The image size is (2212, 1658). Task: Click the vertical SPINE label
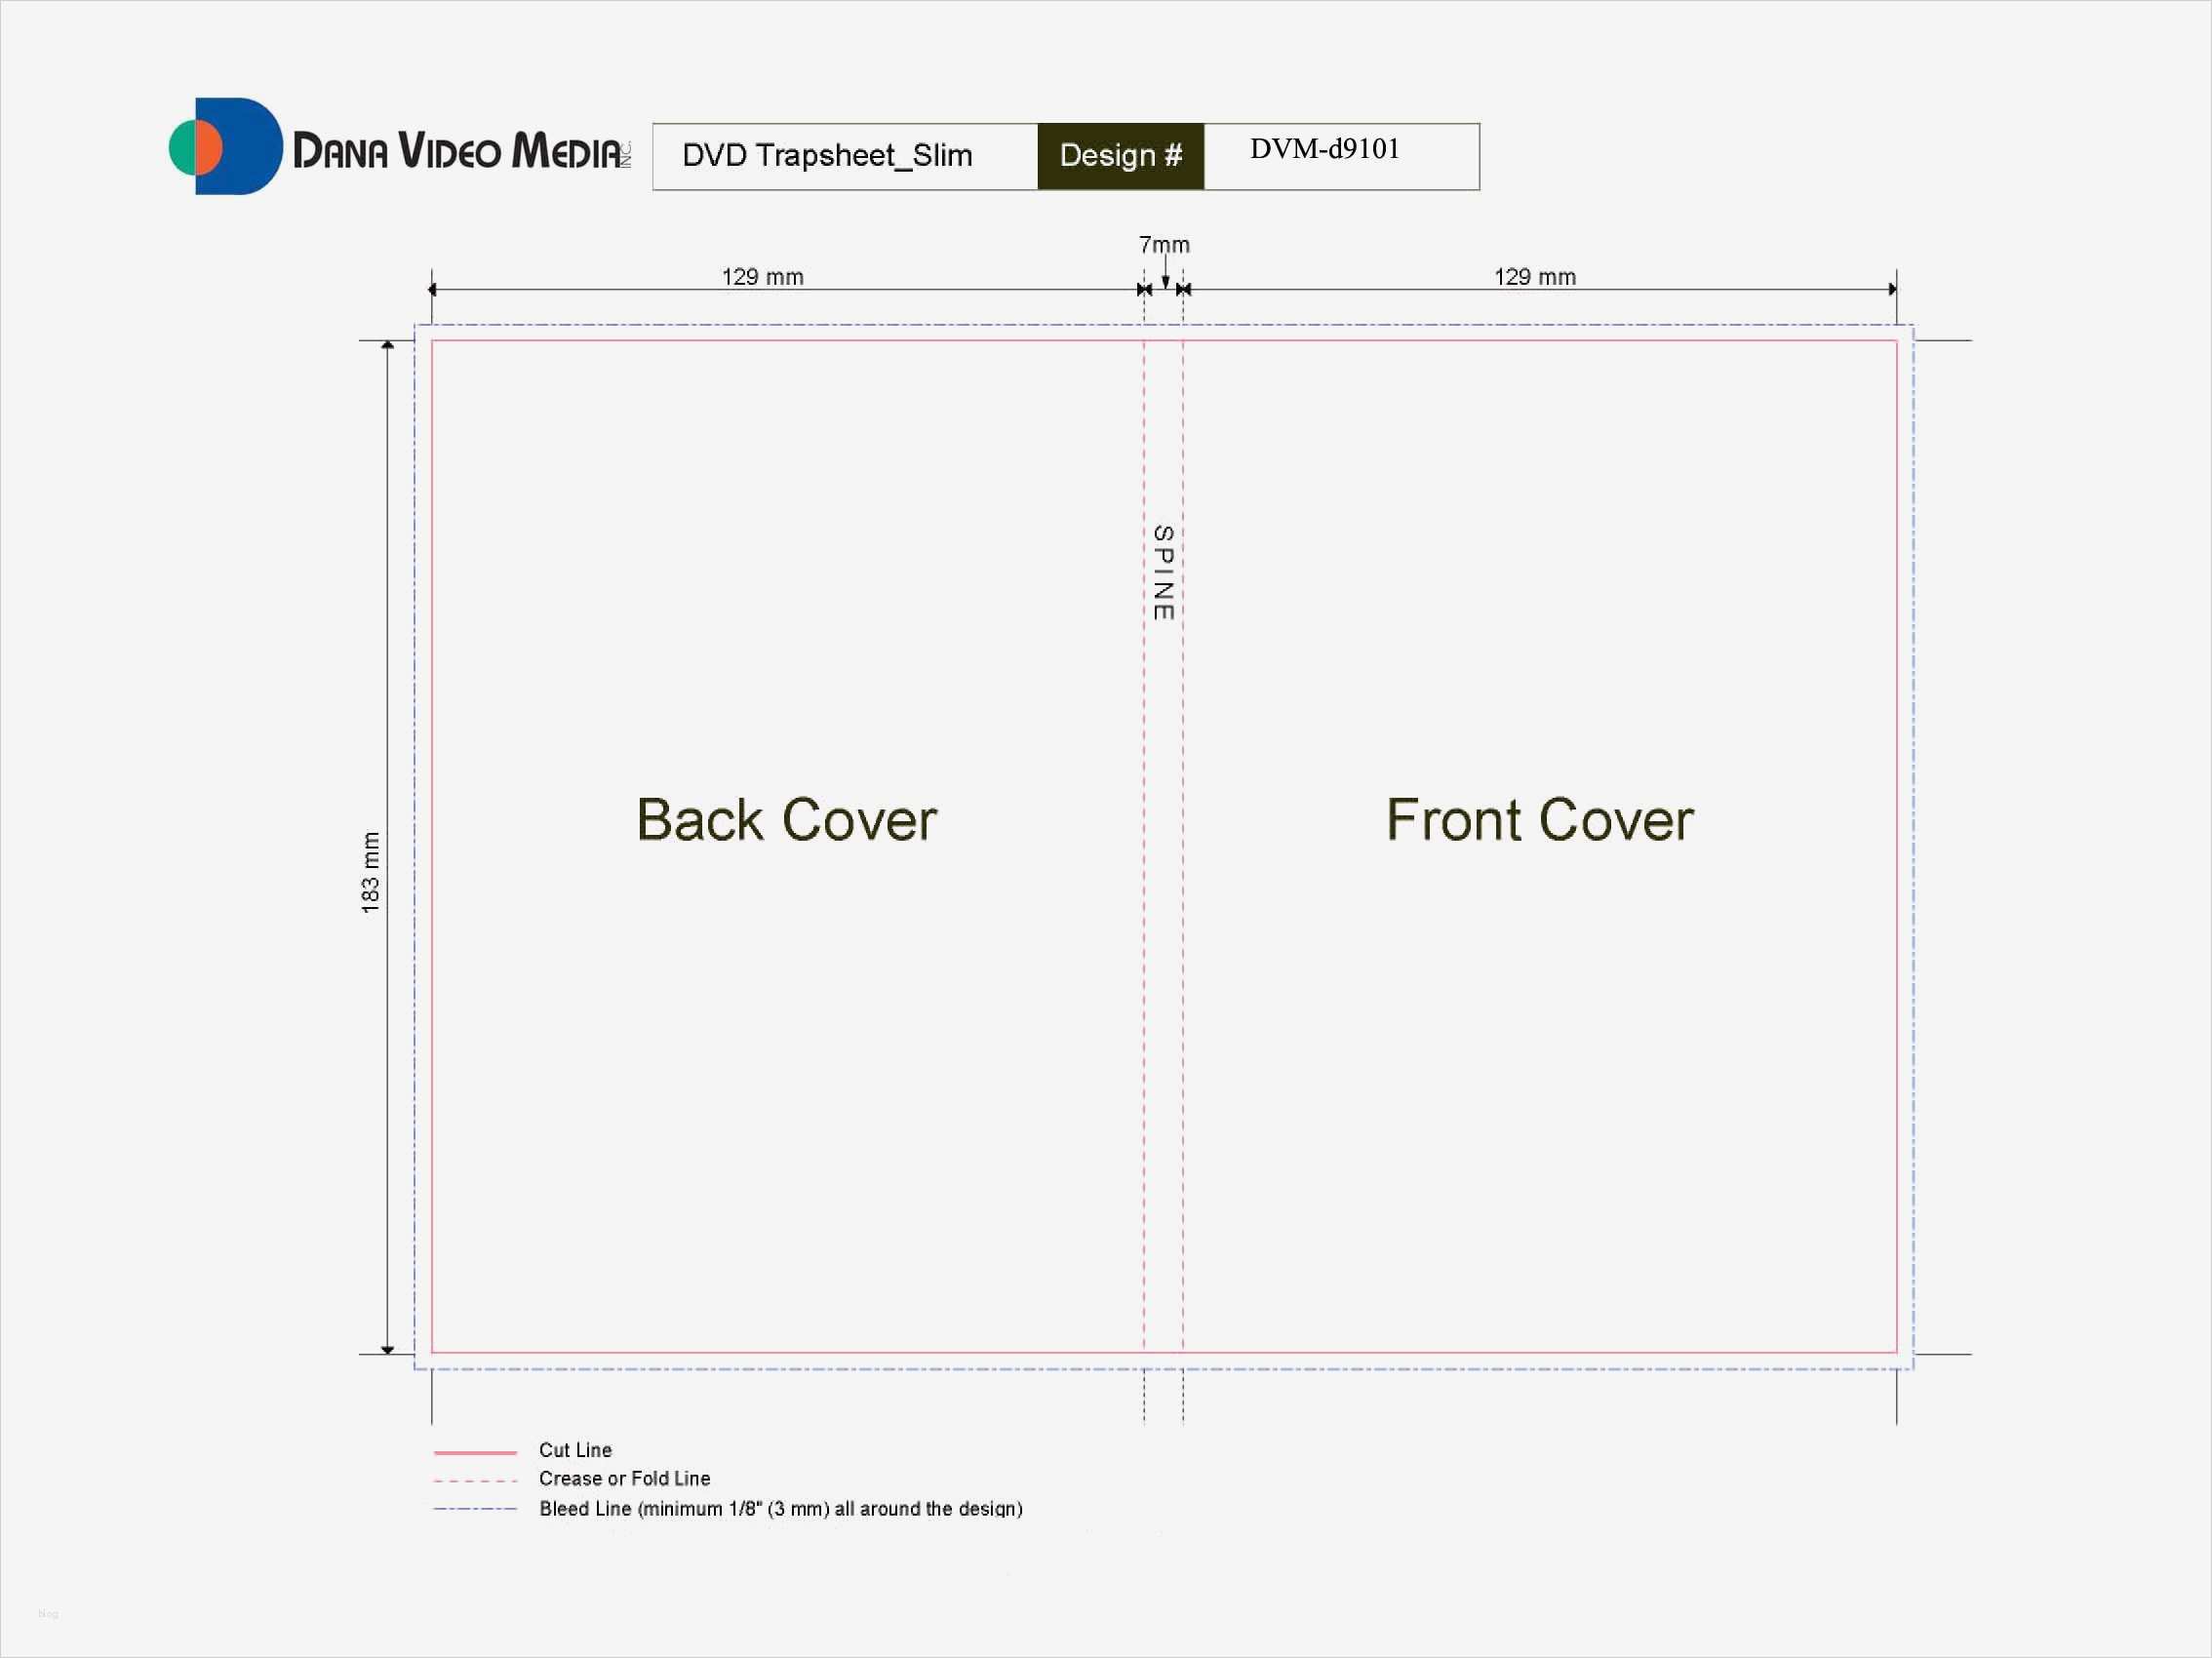coord(1163,573)
